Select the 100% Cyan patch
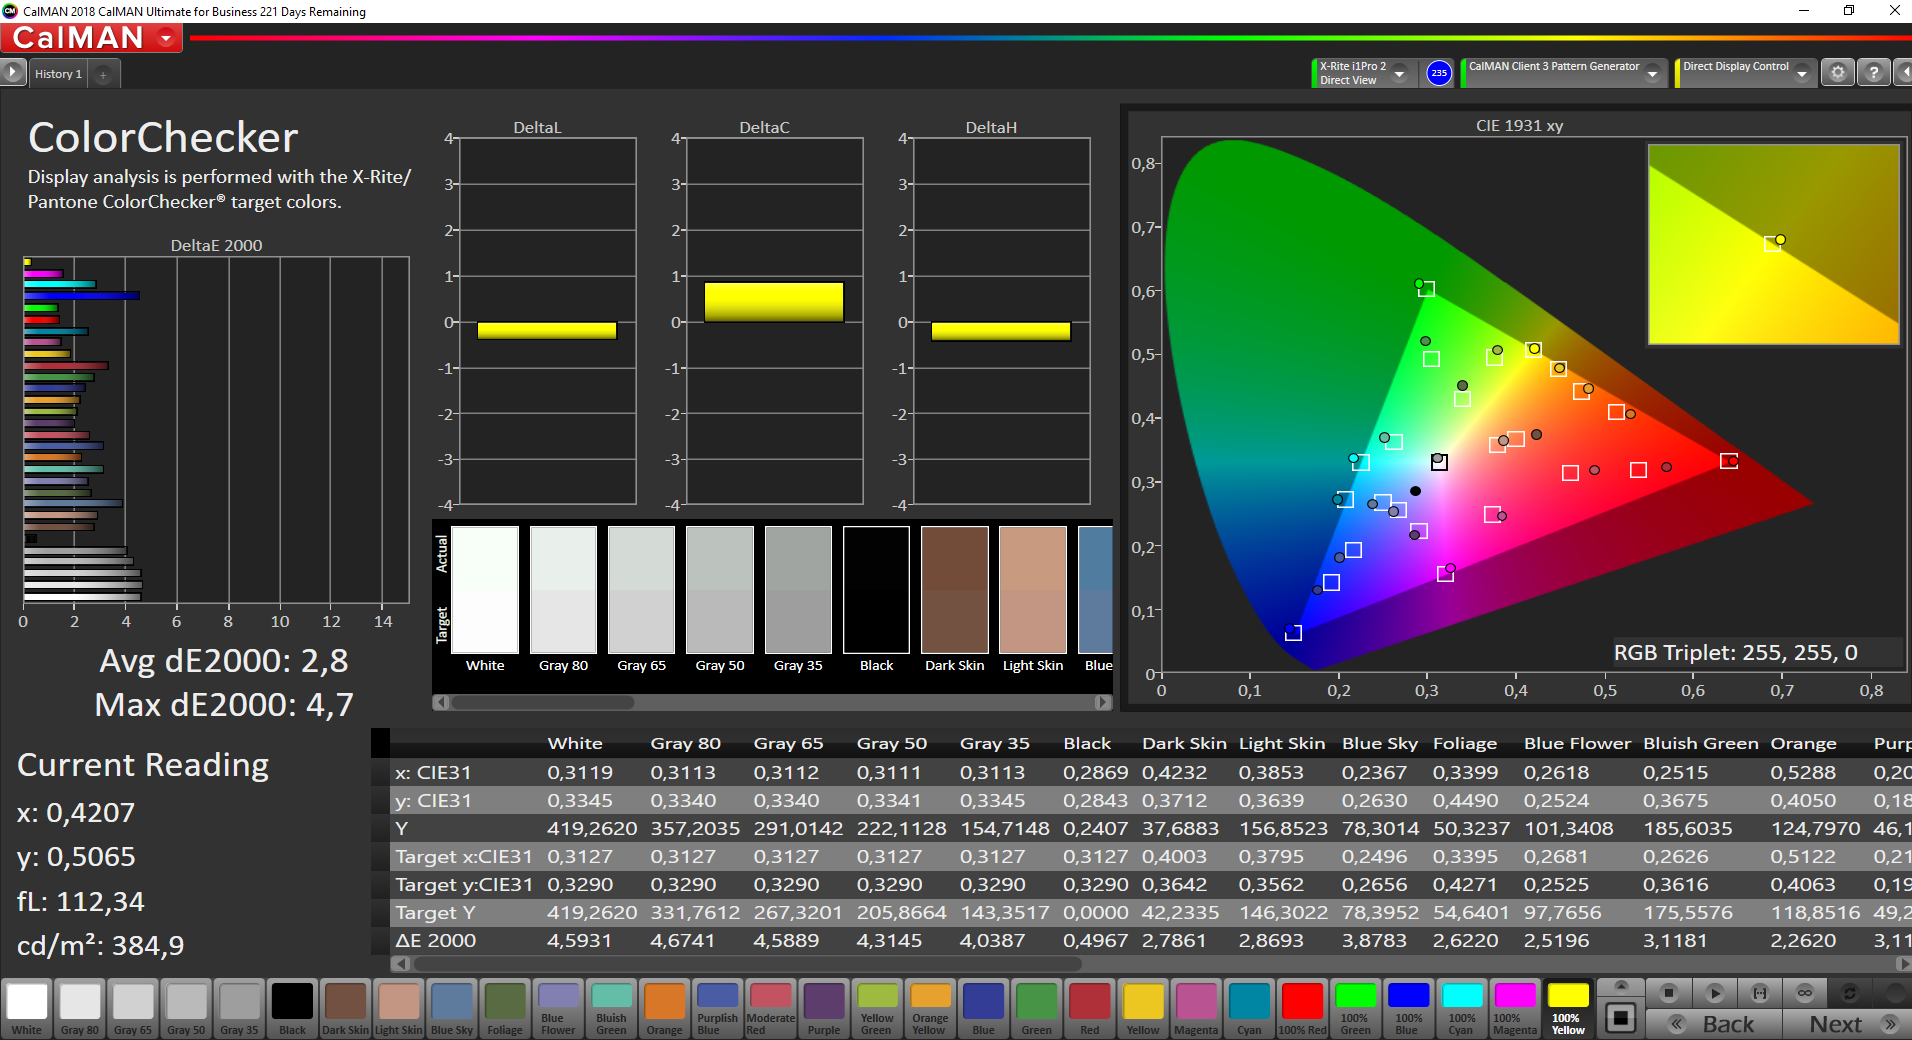Image resolution: width=1912 pixels, height=1040 pixels. click(1461, 1008)
